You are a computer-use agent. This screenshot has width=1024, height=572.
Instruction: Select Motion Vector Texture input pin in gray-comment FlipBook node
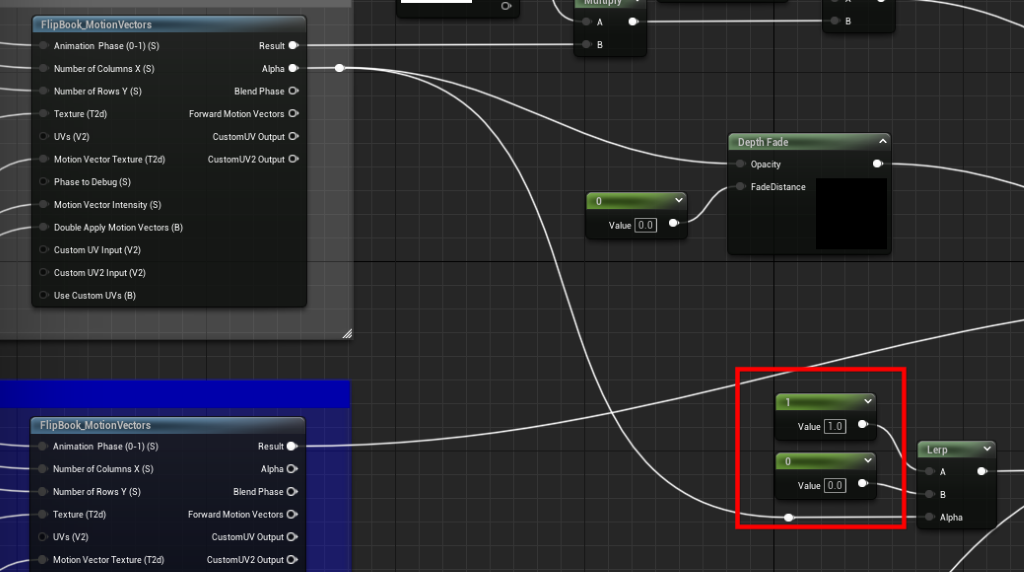coord(44,159)
